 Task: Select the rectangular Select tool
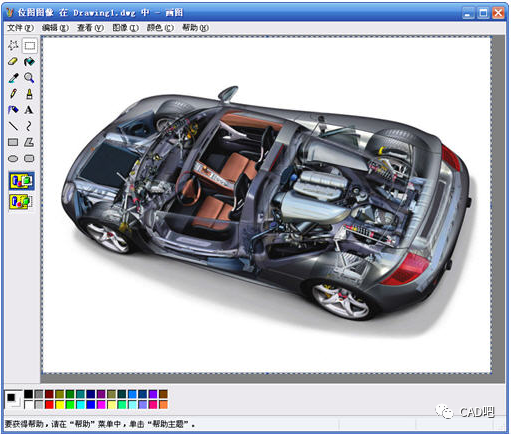coord(29,46)
